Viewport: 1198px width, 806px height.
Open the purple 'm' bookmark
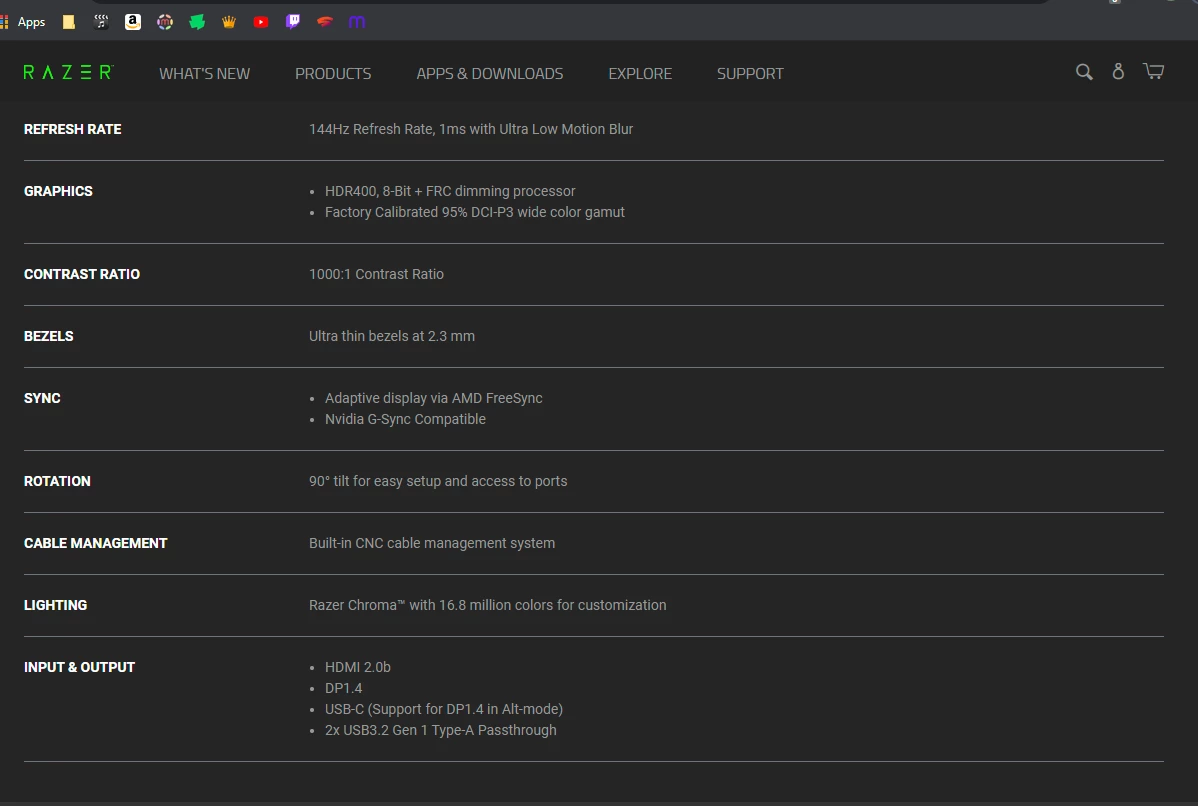(357, 22)
